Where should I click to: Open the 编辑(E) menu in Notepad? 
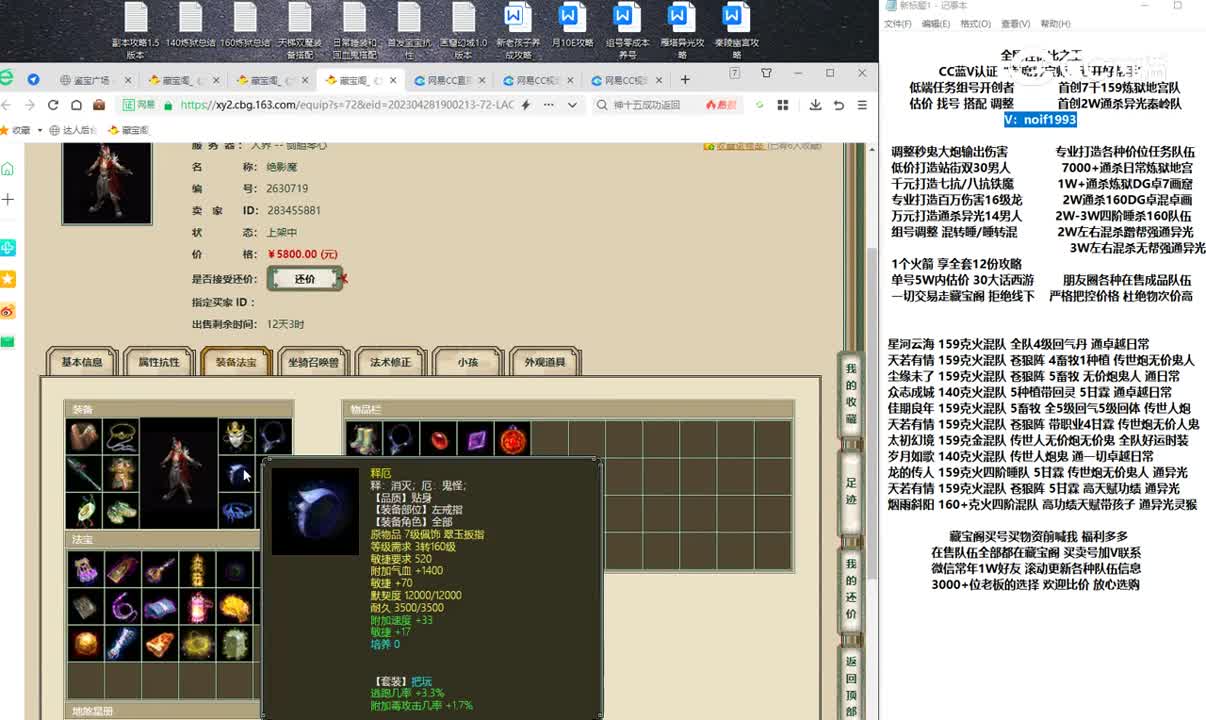click(x=936, y=24)
